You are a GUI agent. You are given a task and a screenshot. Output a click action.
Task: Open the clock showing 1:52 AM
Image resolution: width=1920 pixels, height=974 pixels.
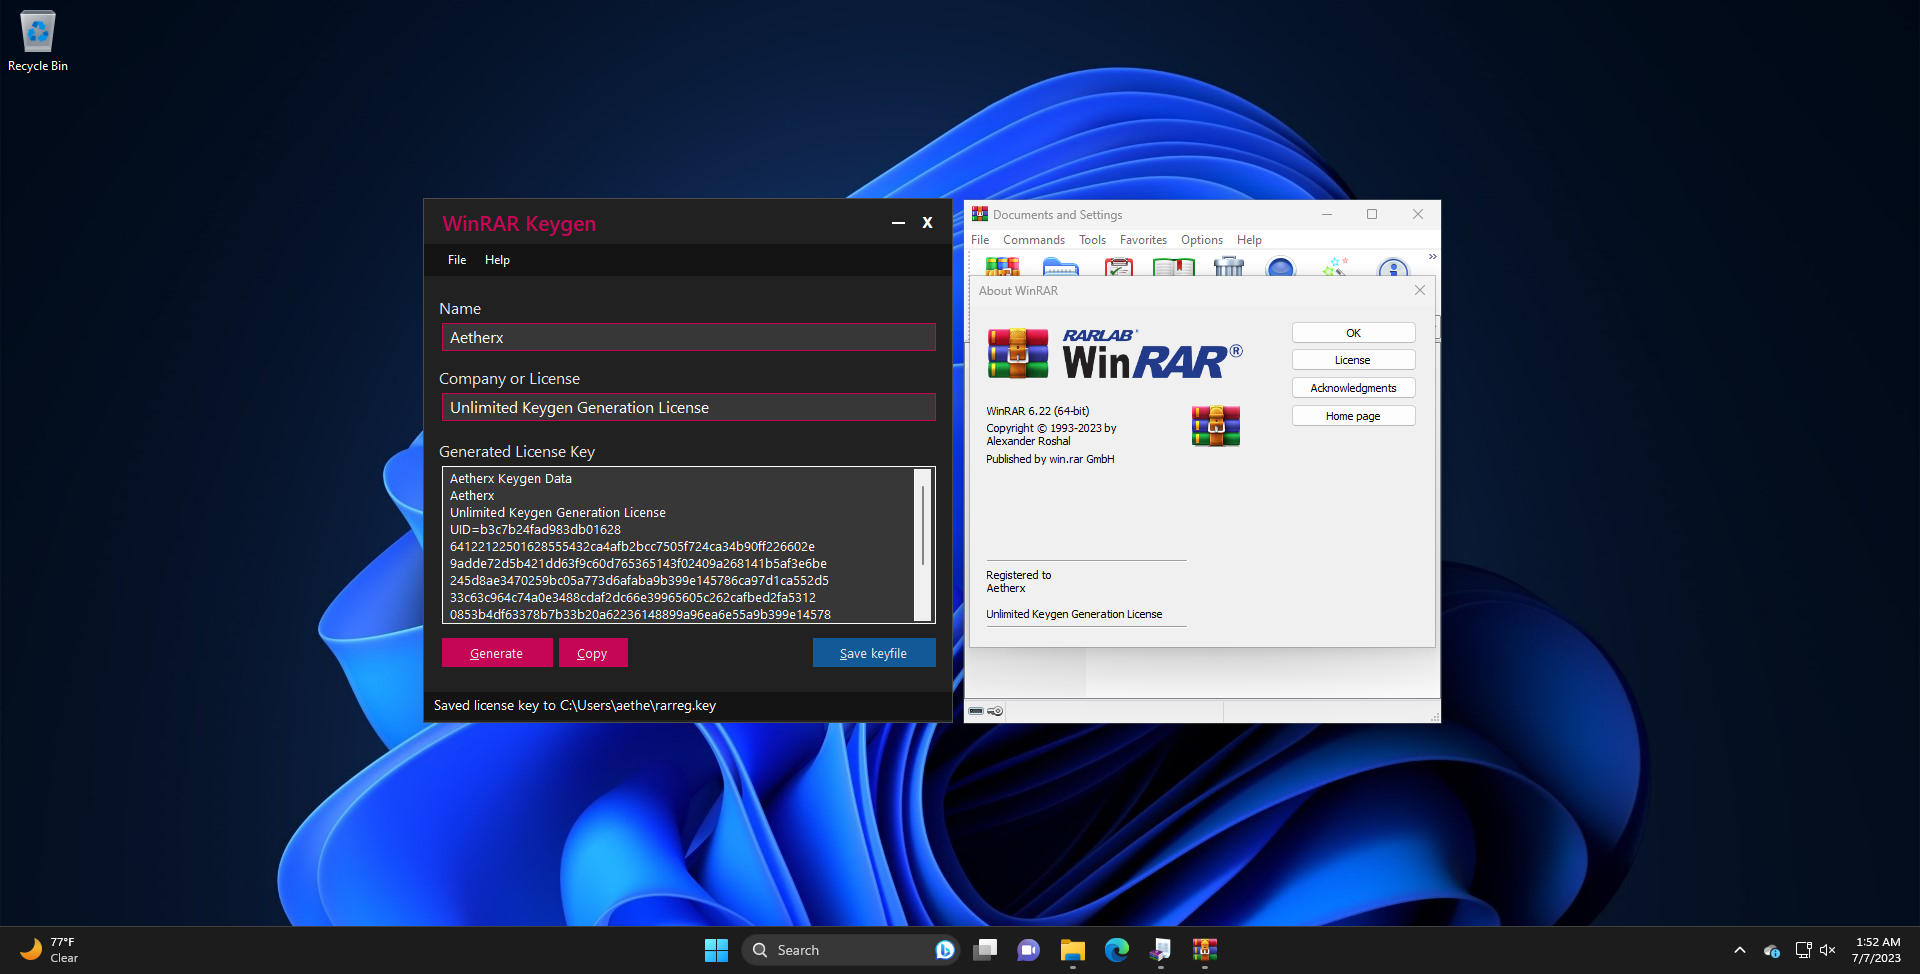(x=1877, y=950)
